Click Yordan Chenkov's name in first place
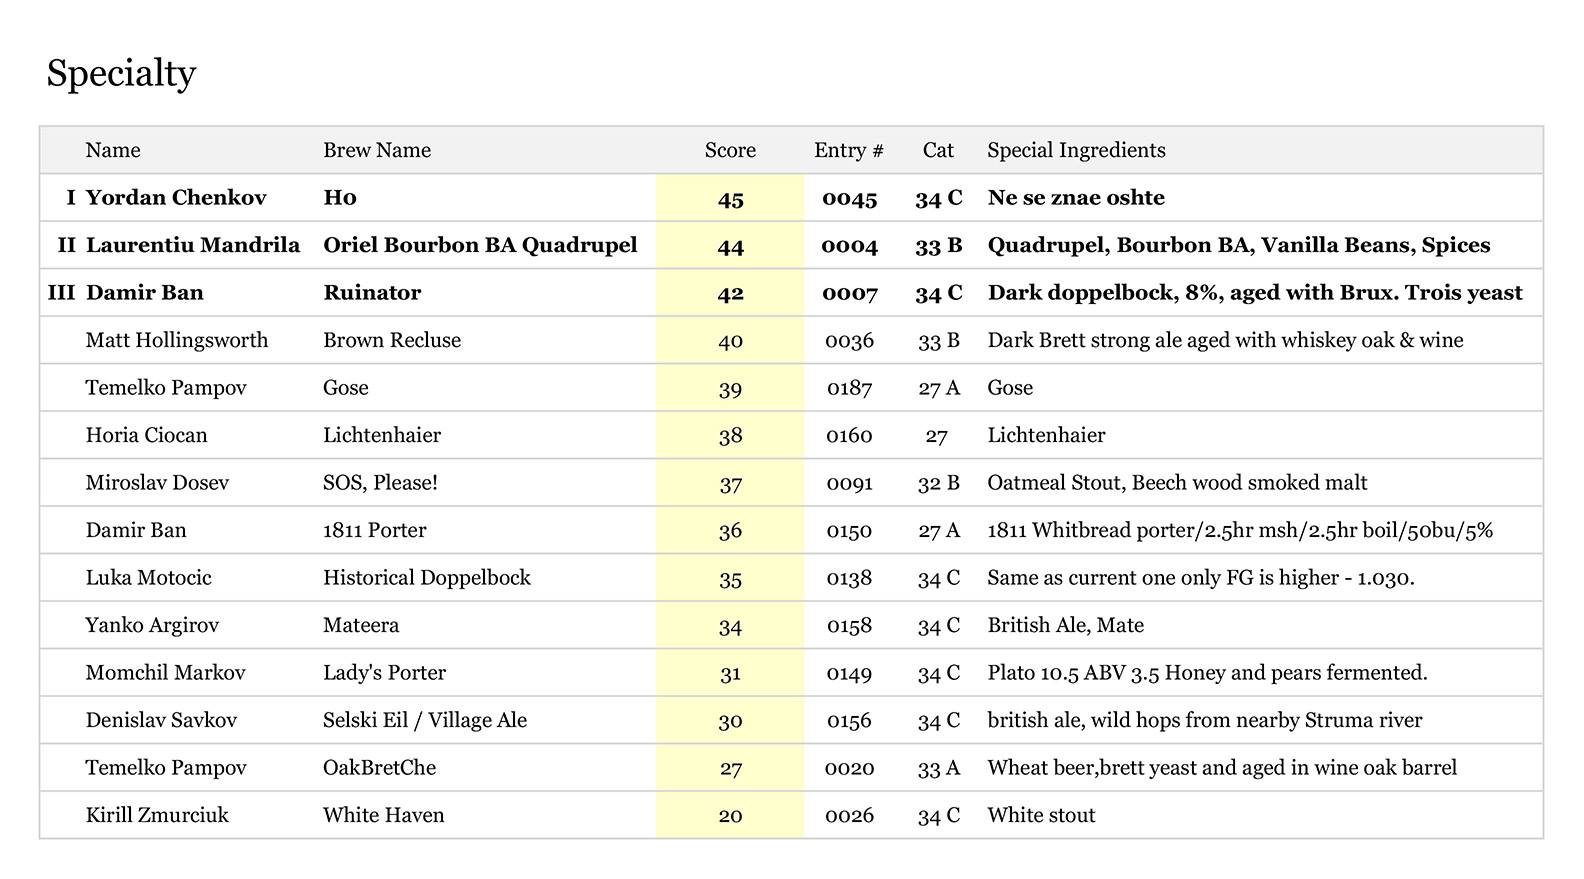Screen dimensions: 1584x879 (176, 198)
